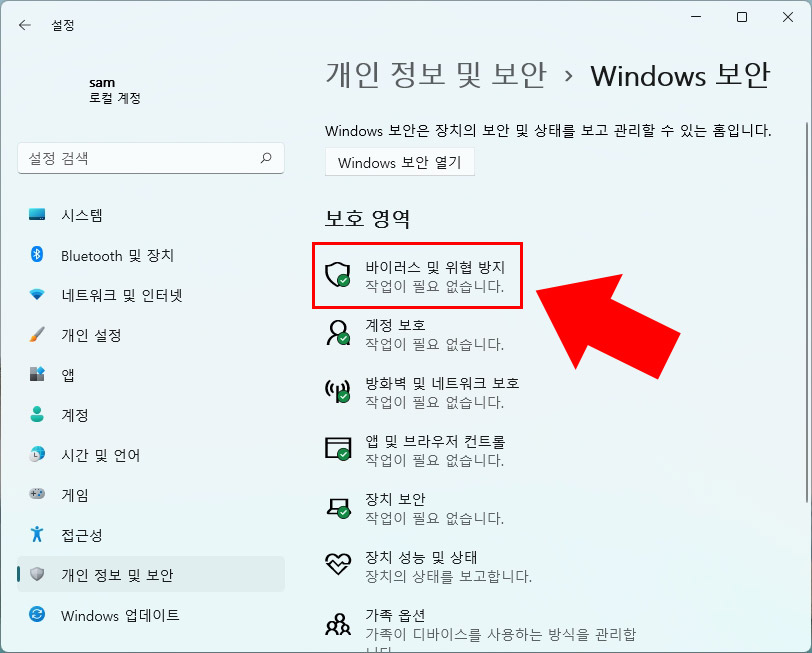Click inside the 설정 검색 search field
The height and width of the screenshot is (653, 812).
click(150, 158)
